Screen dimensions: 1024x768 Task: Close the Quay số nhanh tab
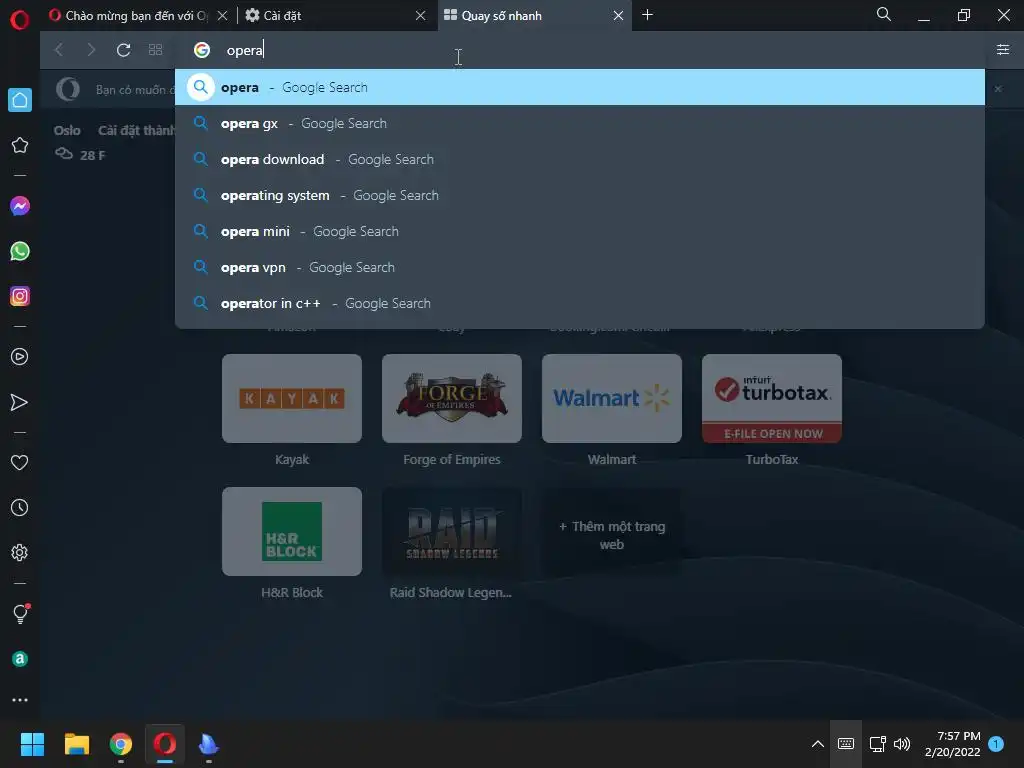(x=618, y=16)
